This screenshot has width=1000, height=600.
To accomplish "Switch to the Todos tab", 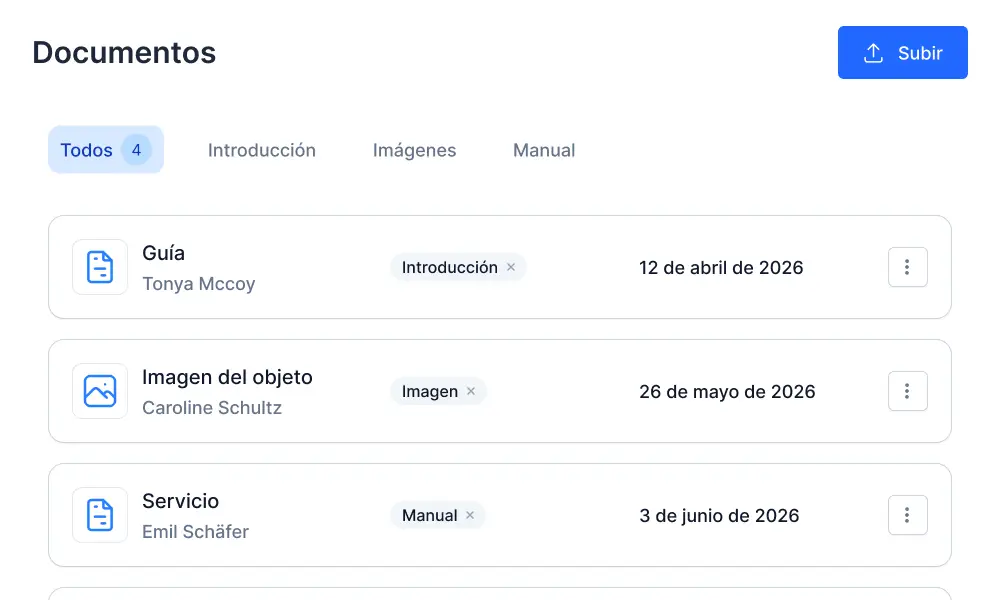I will coord(87,150).
